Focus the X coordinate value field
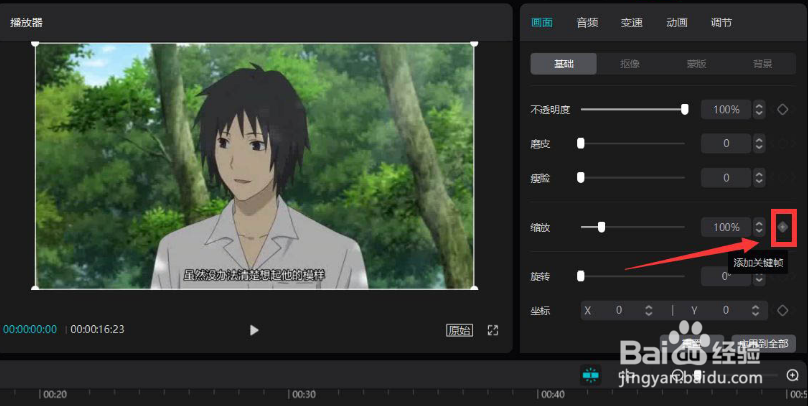808x406 pixels. [x=618, y=310]
